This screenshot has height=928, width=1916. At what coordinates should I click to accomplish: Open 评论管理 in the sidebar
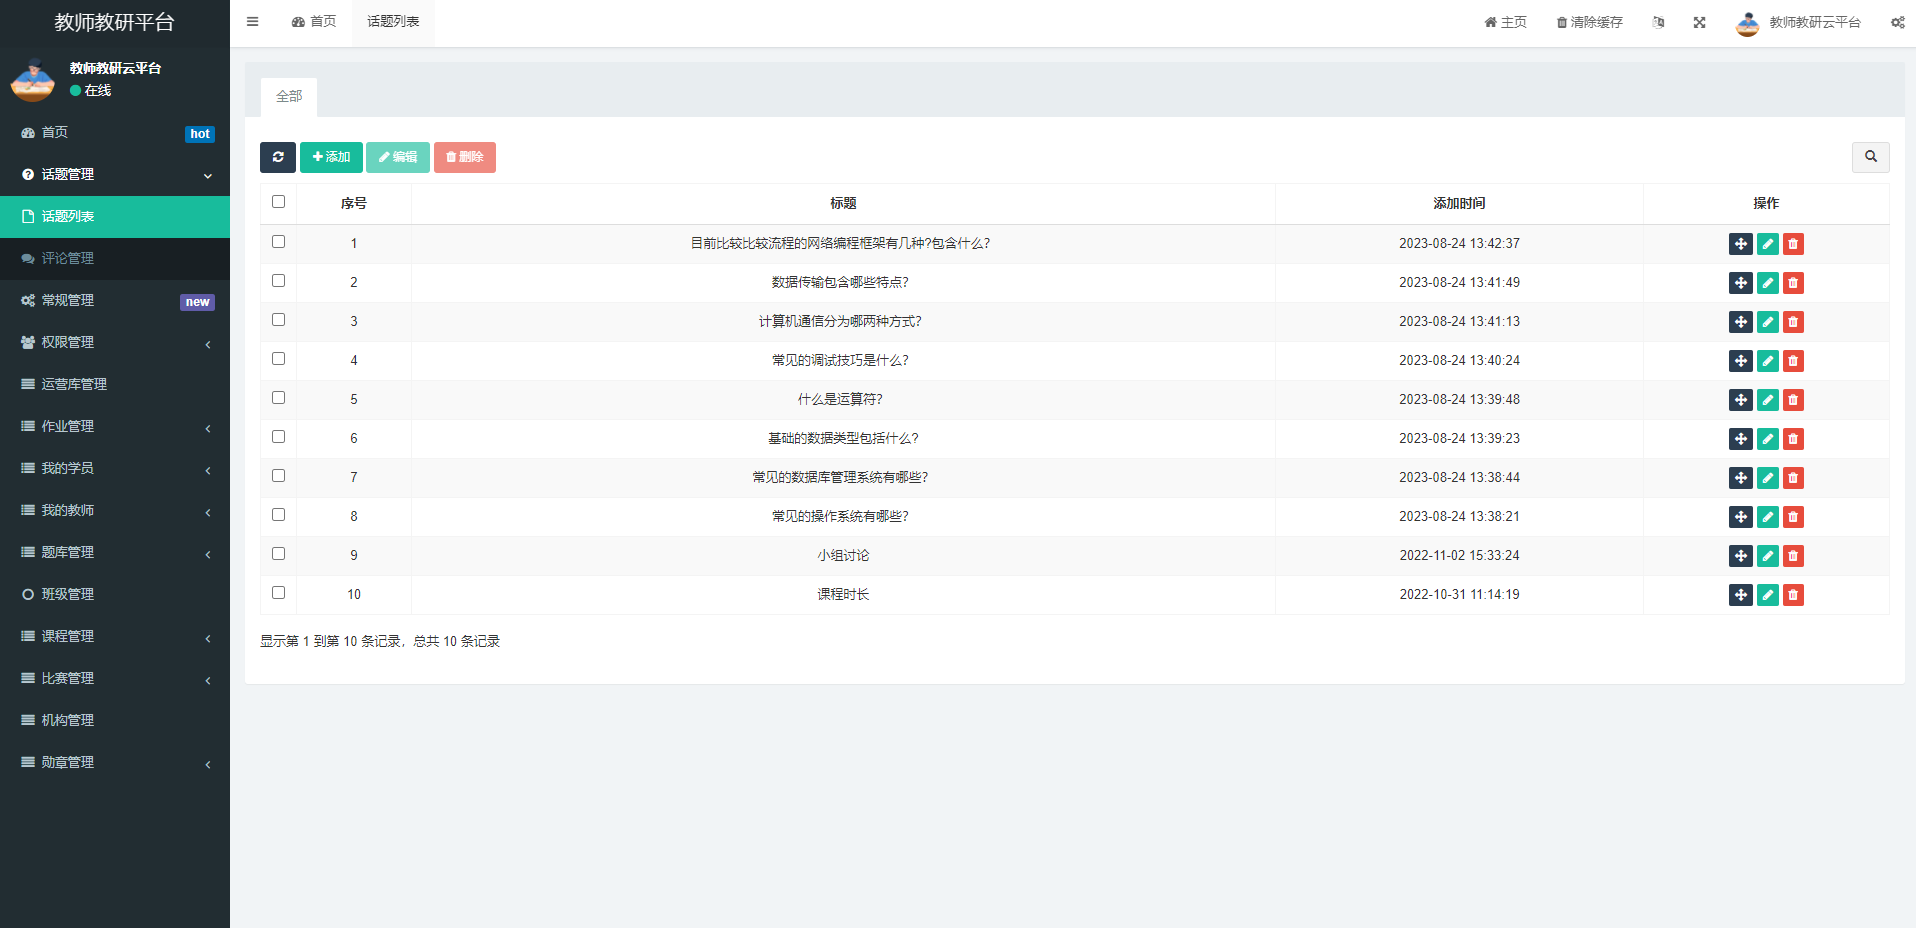pyautogui.click(x=68, y=259)
